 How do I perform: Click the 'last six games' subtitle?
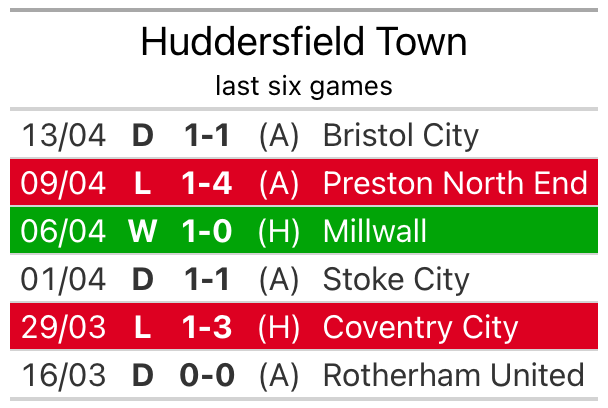click(303, 86)
